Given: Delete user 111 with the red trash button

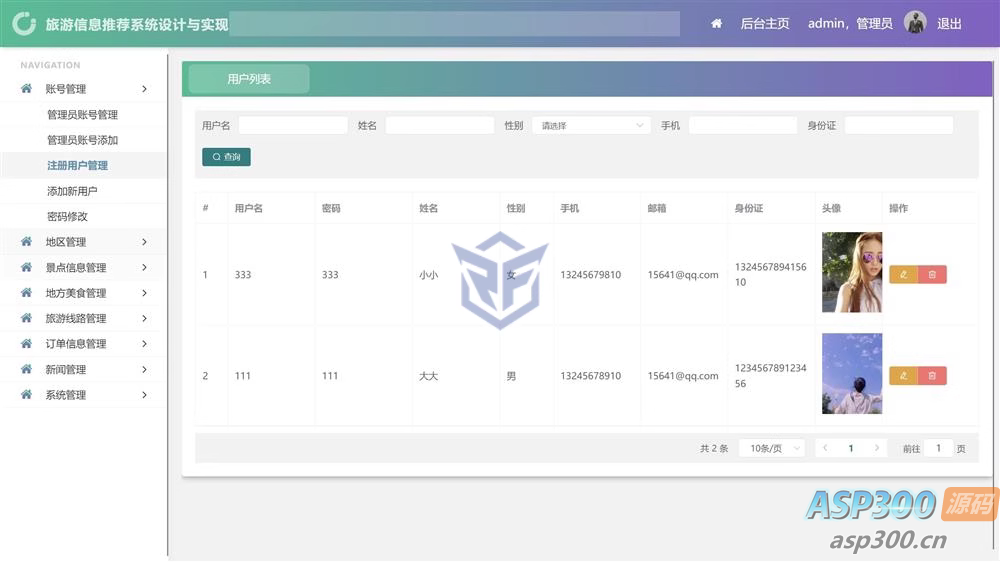Looking at the screenshot, I should (x=932, y=376).
